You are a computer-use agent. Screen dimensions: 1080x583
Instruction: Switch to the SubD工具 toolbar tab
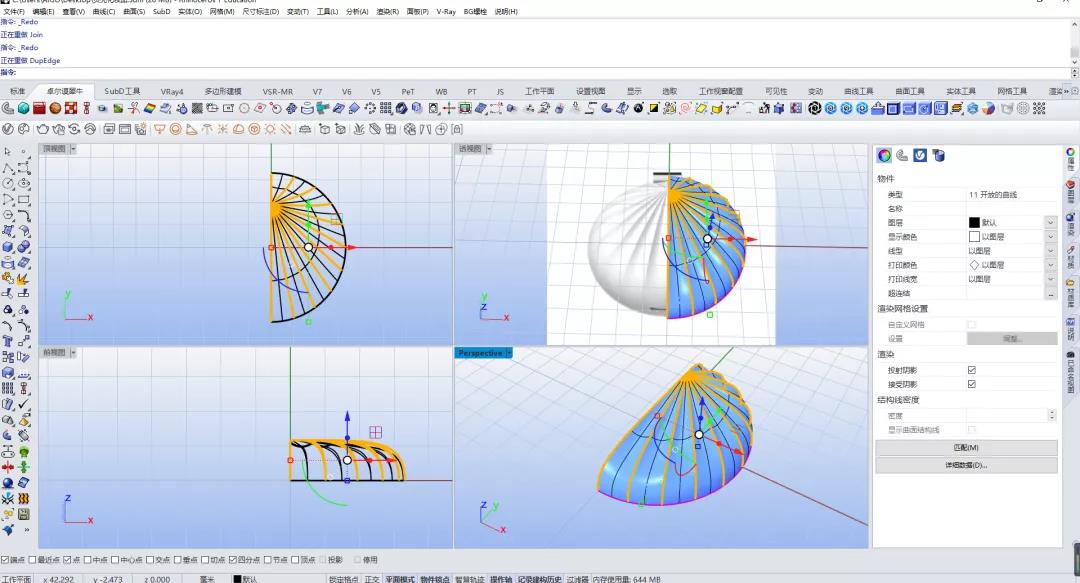122,91
